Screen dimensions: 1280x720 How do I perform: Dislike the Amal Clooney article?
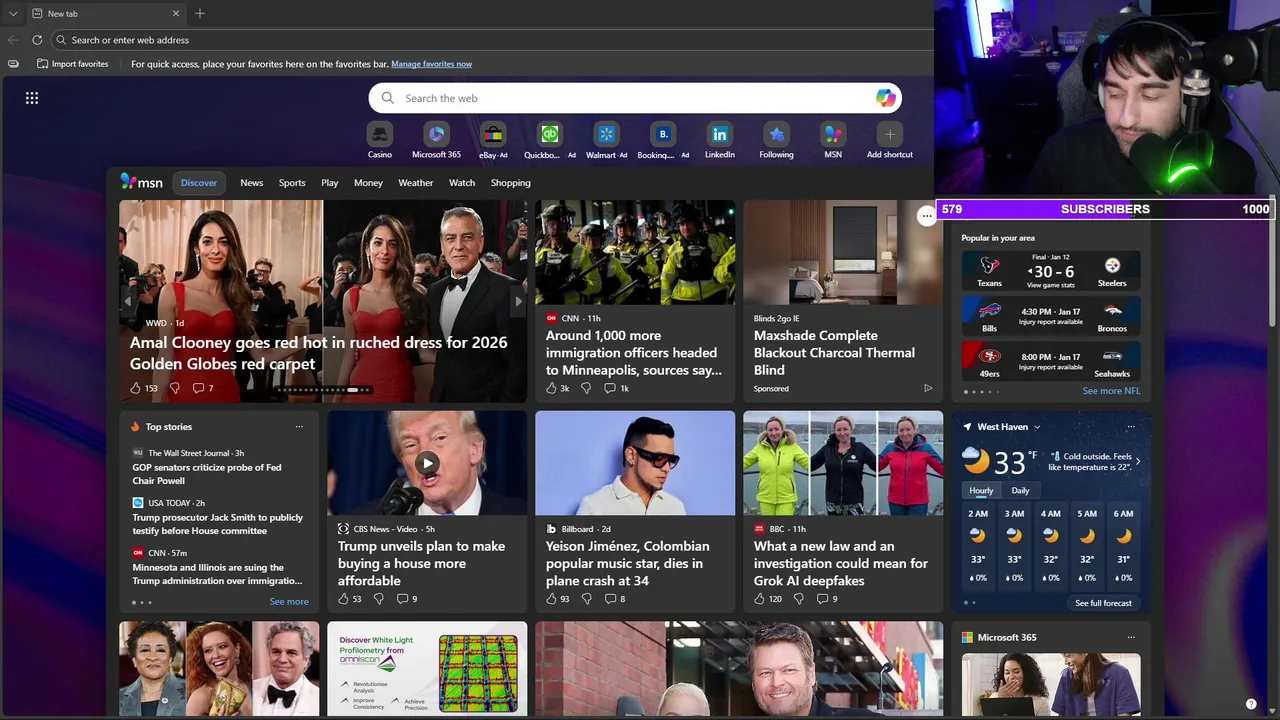174,388
